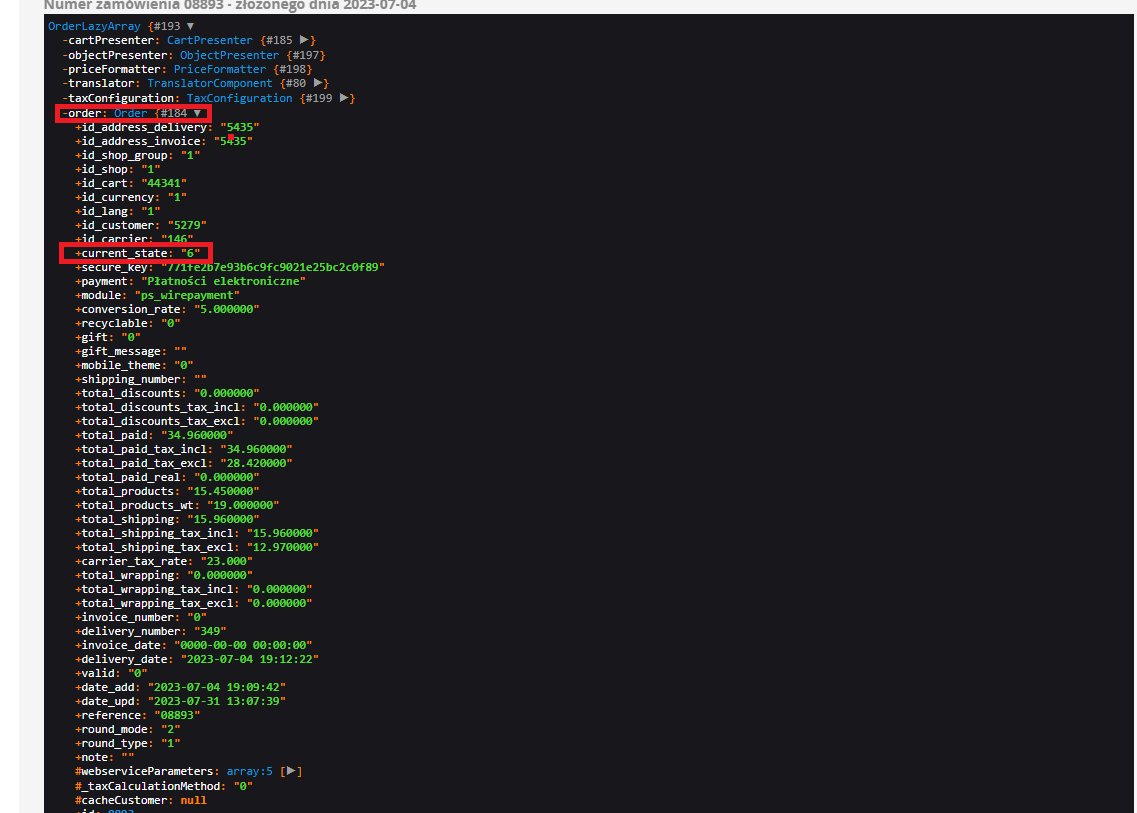The width and height of the screenshot is (1137, 813).
Task: Click the round_mode property row
Action: 128,729
